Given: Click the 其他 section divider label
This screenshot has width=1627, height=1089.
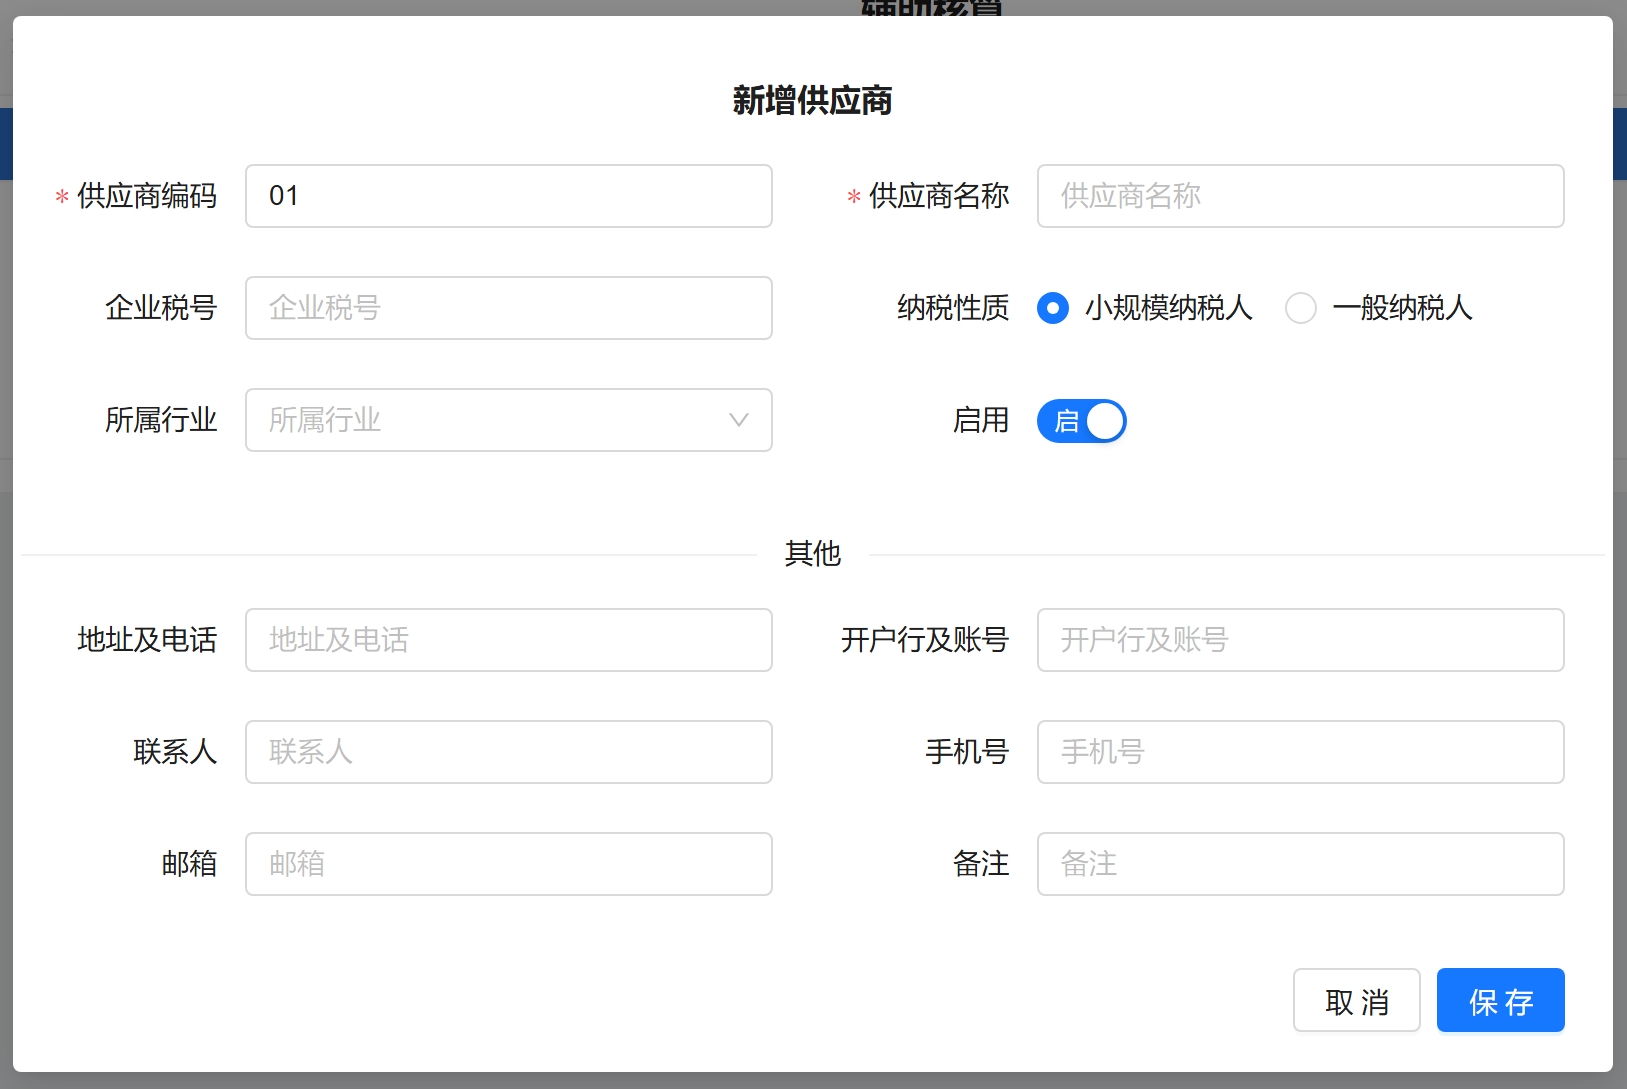Looking at the screenshot, I should coord(813,554).
